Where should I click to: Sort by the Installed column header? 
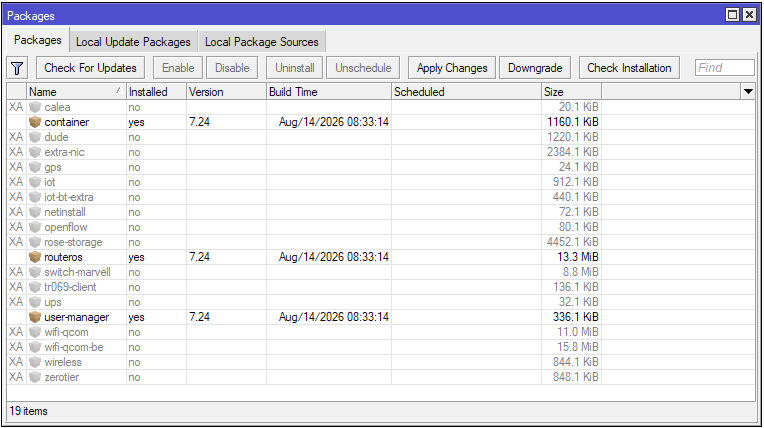(156, 92)
